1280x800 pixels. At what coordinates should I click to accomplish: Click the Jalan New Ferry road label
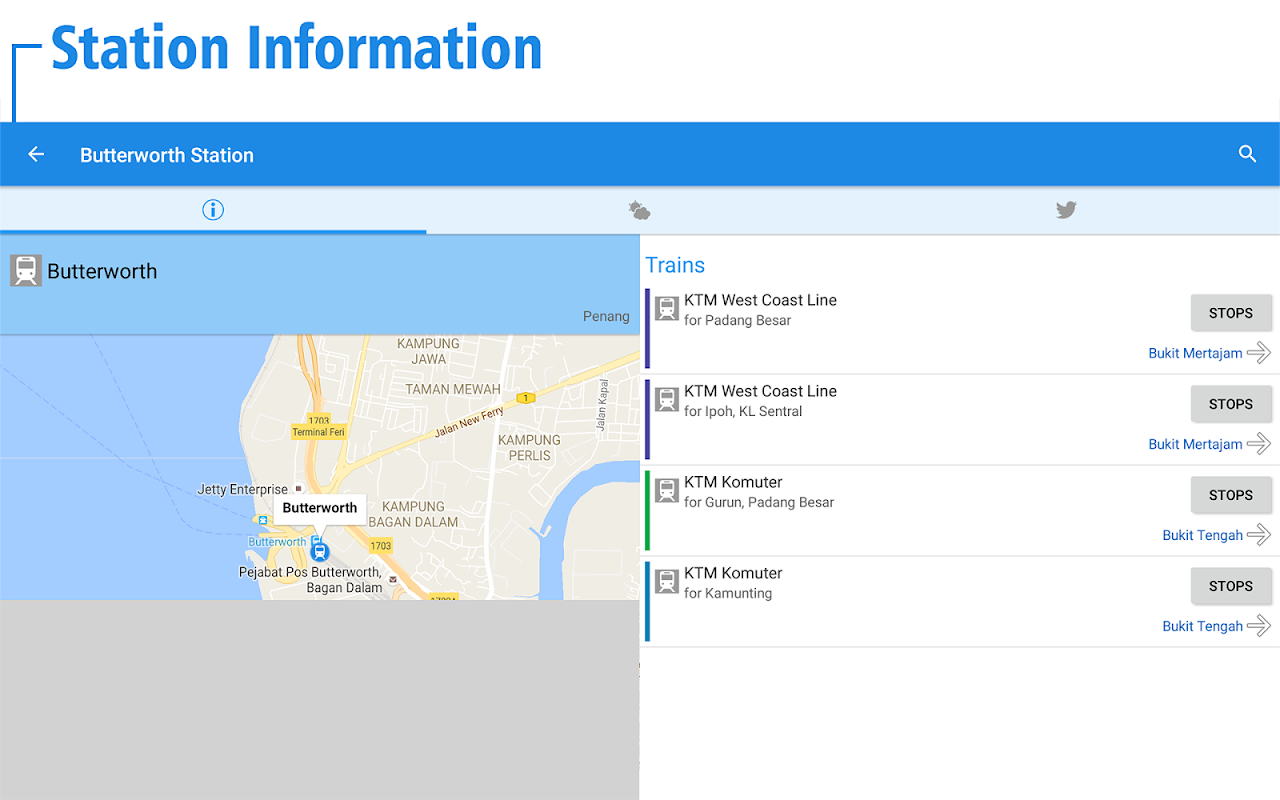coord(469,424)
